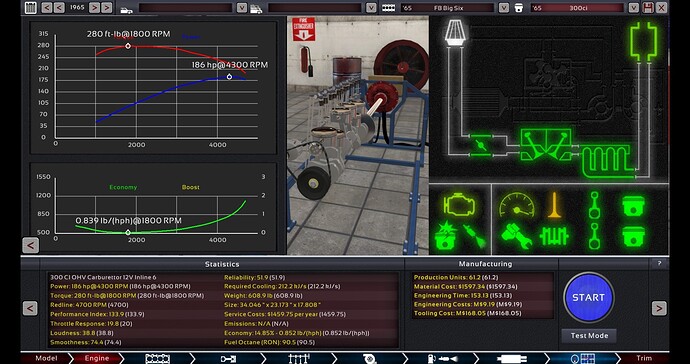The image size is (690, 364).
Task: Advance year with the right arrow stepper
Action: [x=94, y=7]
